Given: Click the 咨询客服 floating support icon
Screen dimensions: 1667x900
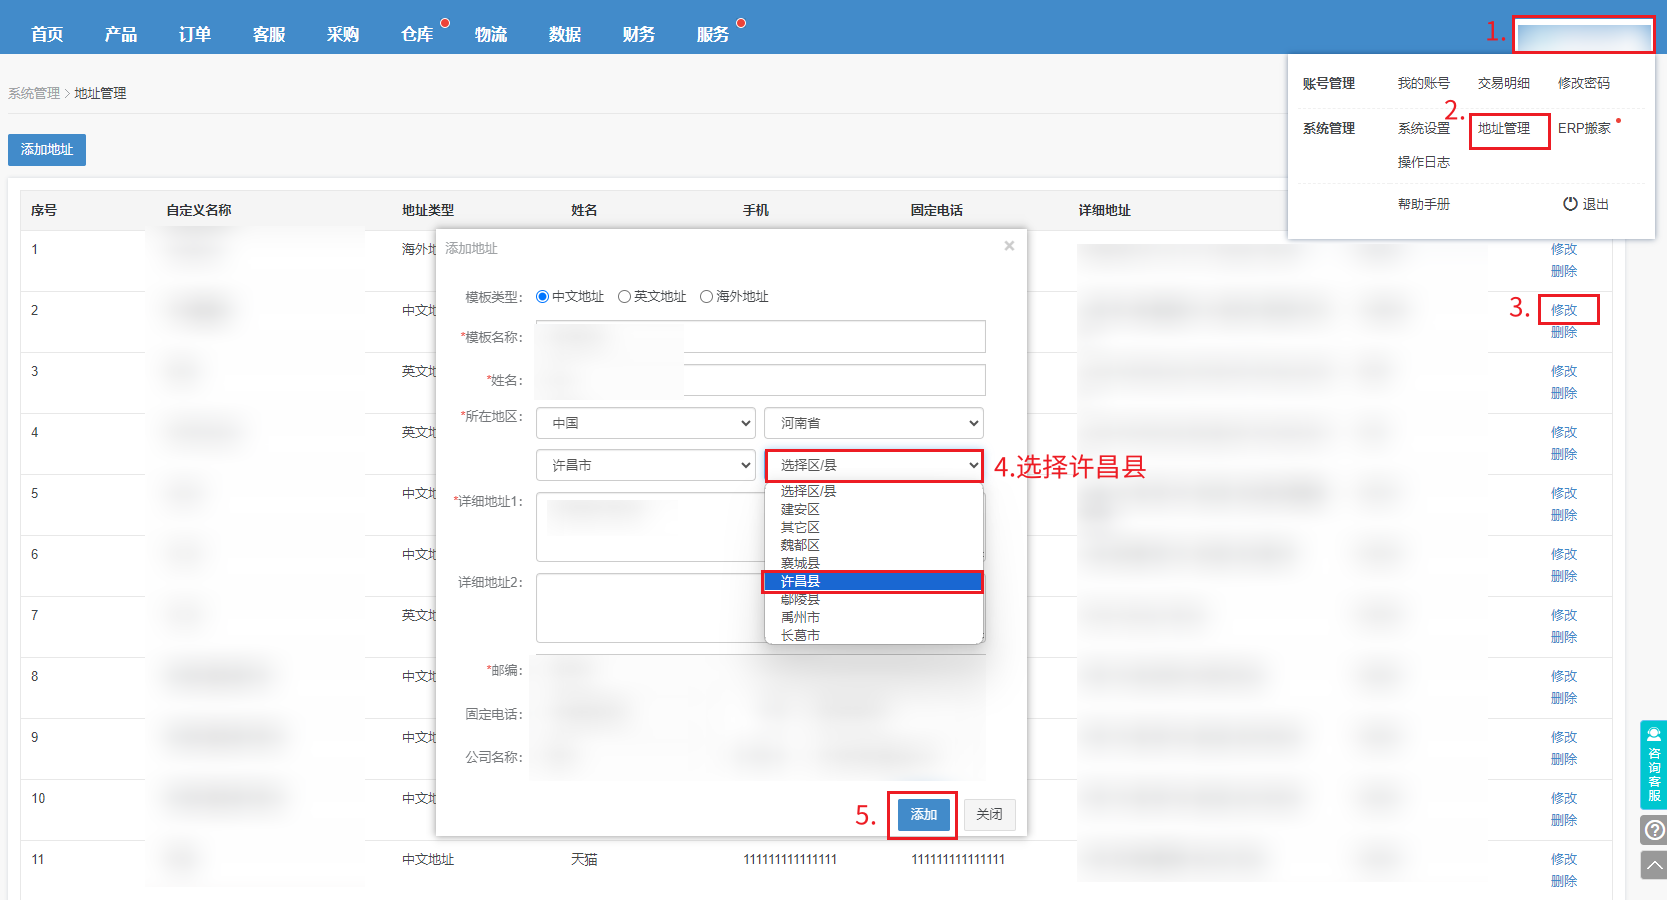Looking at the screenshot, I should (1653, 764).
